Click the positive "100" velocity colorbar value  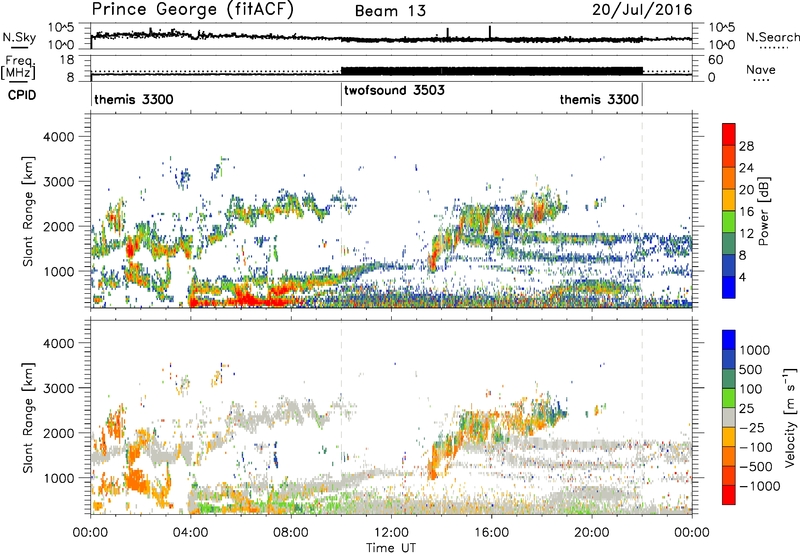point(751,389)
